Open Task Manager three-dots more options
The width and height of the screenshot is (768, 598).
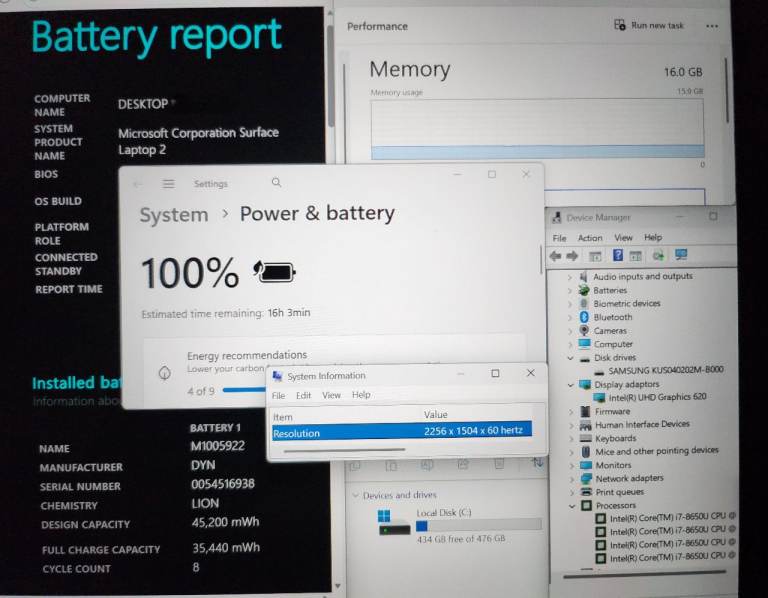[712, 26]
